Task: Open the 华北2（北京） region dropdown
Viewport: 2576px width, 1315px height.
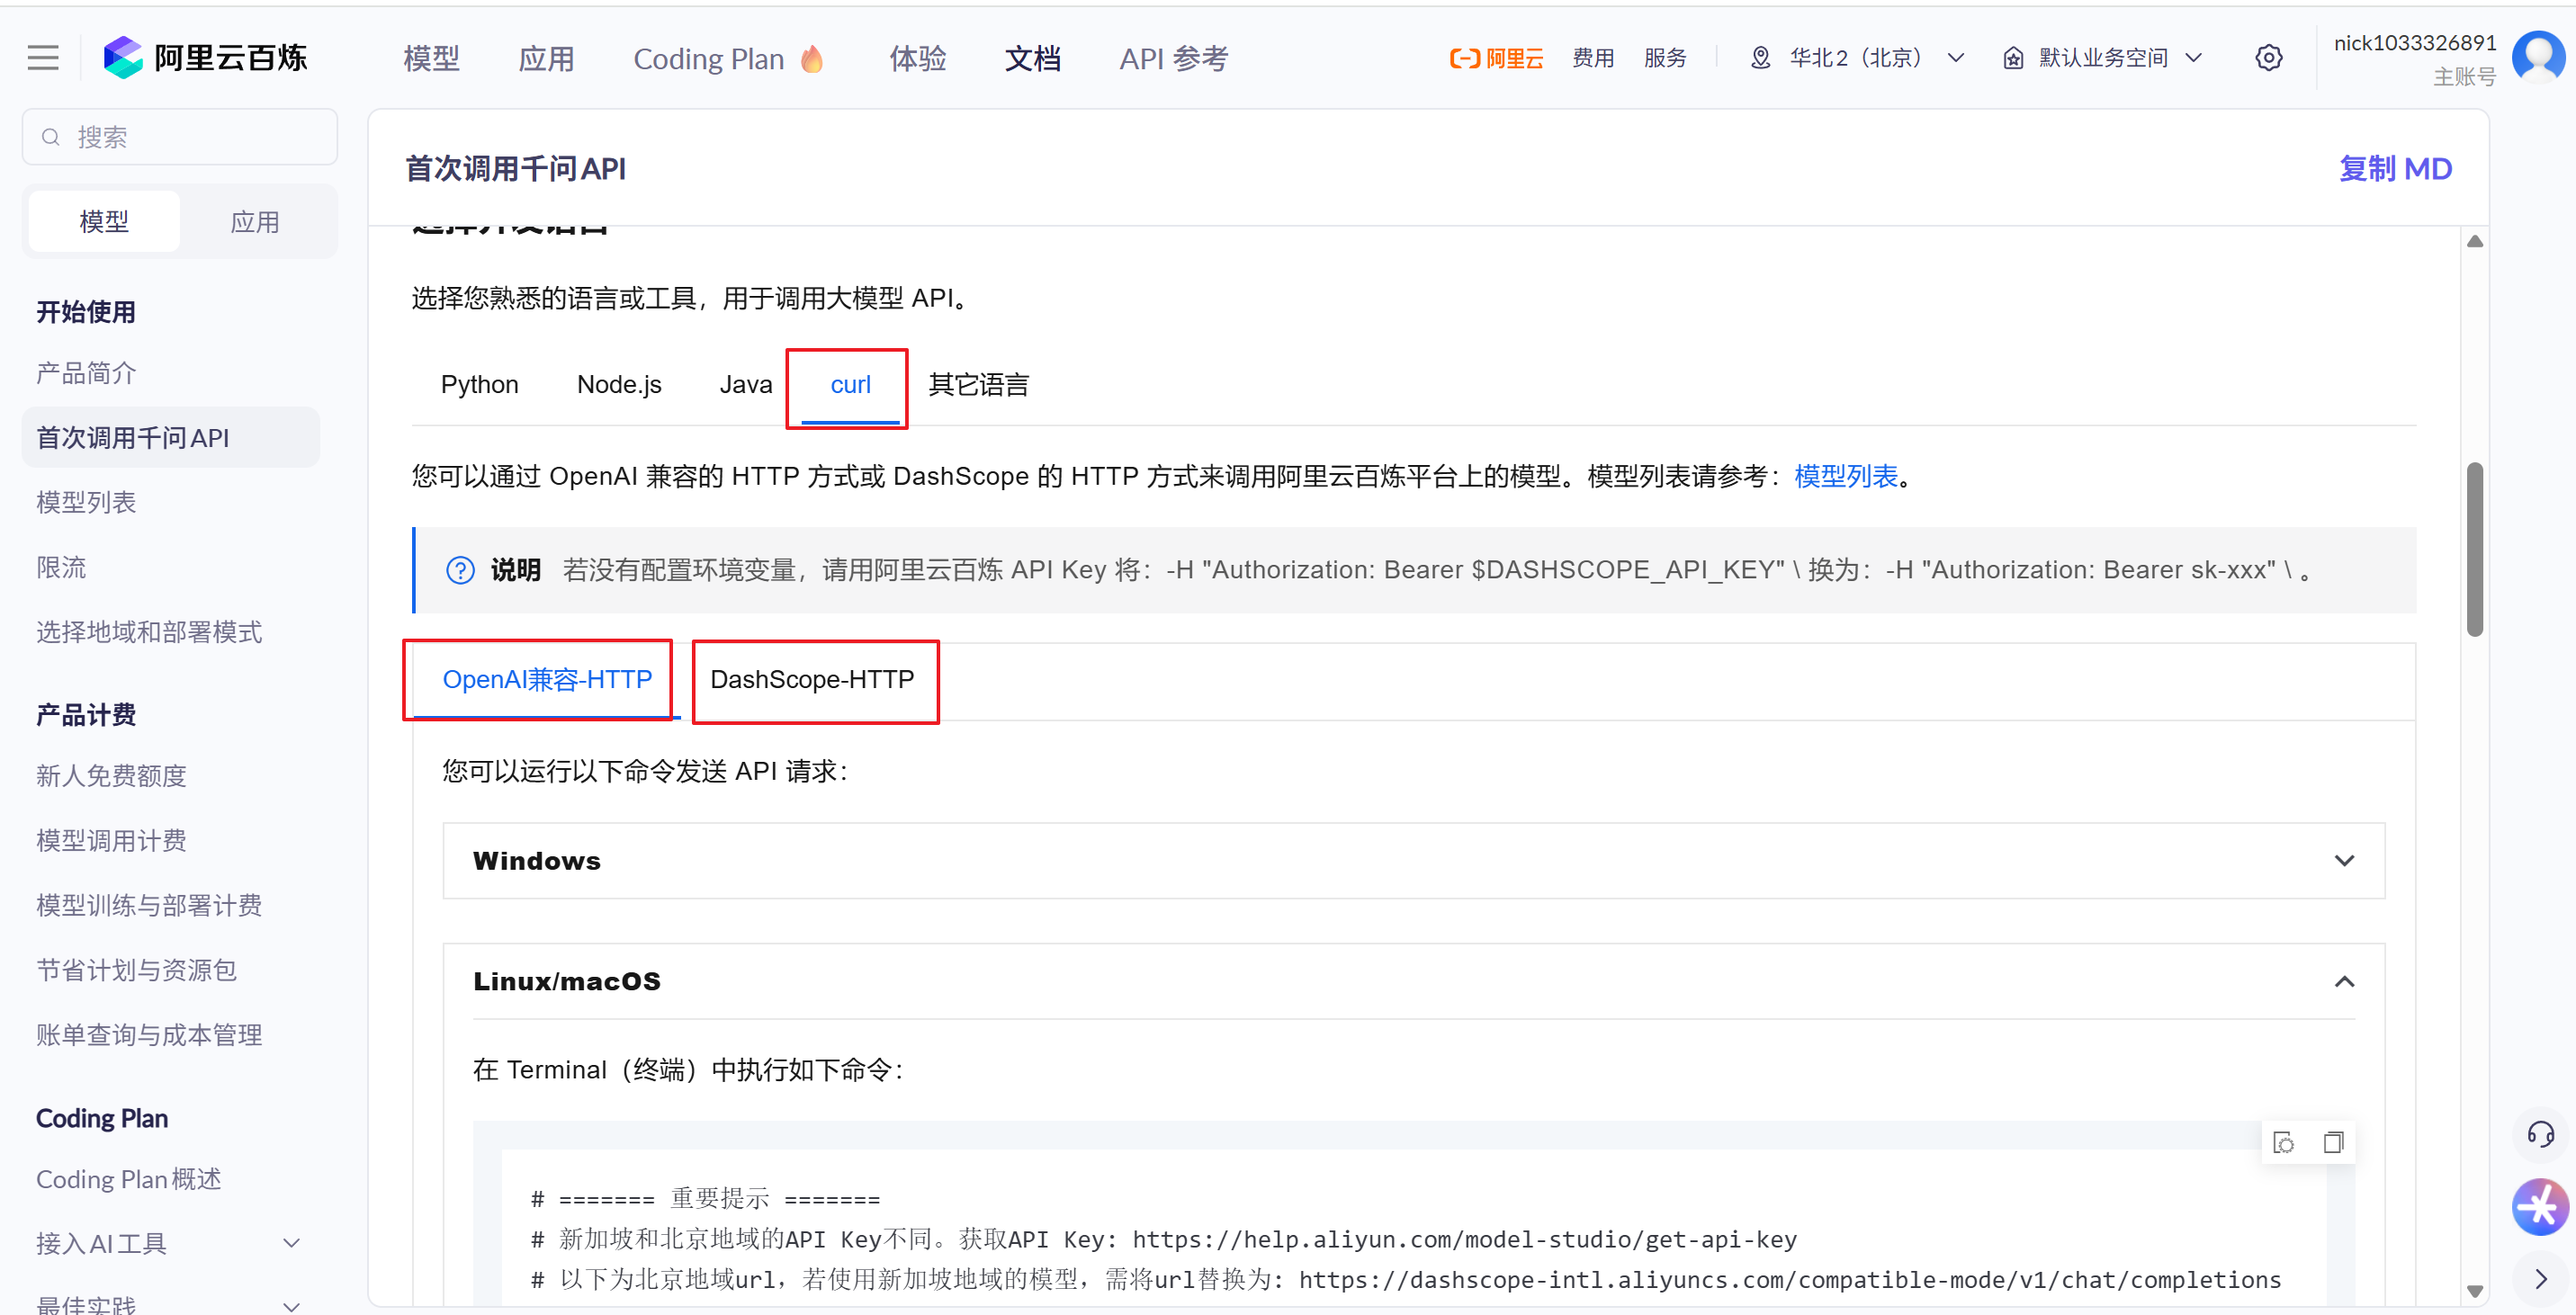Action: pos(1858,58)
